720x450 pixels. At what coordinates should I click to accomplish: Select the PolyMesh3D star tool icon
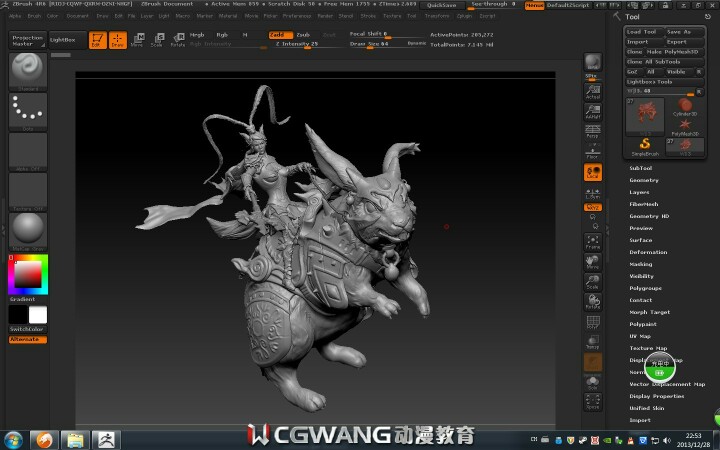(x=685, y=127)
